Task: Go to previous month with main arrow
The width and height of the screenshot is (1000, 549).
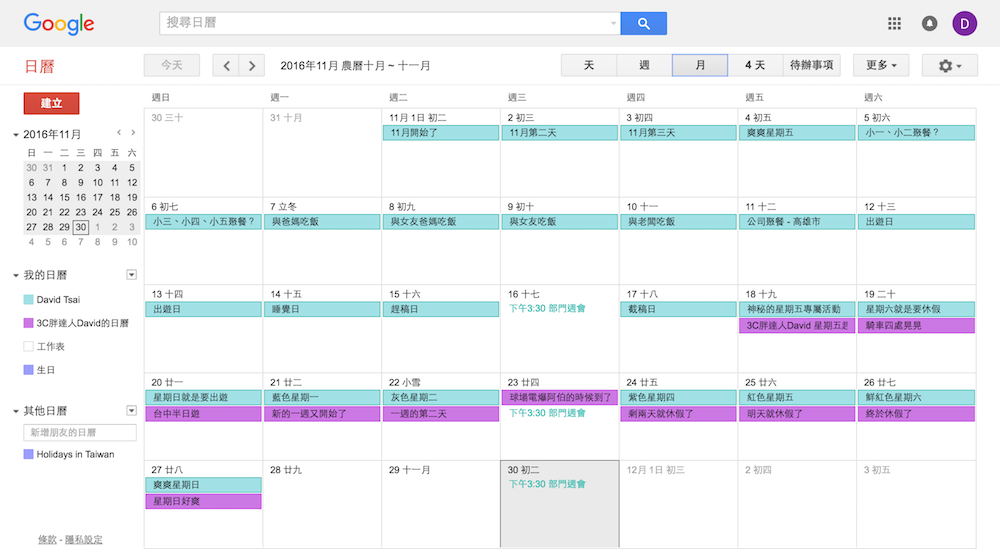Action: (x=227, y=66)
